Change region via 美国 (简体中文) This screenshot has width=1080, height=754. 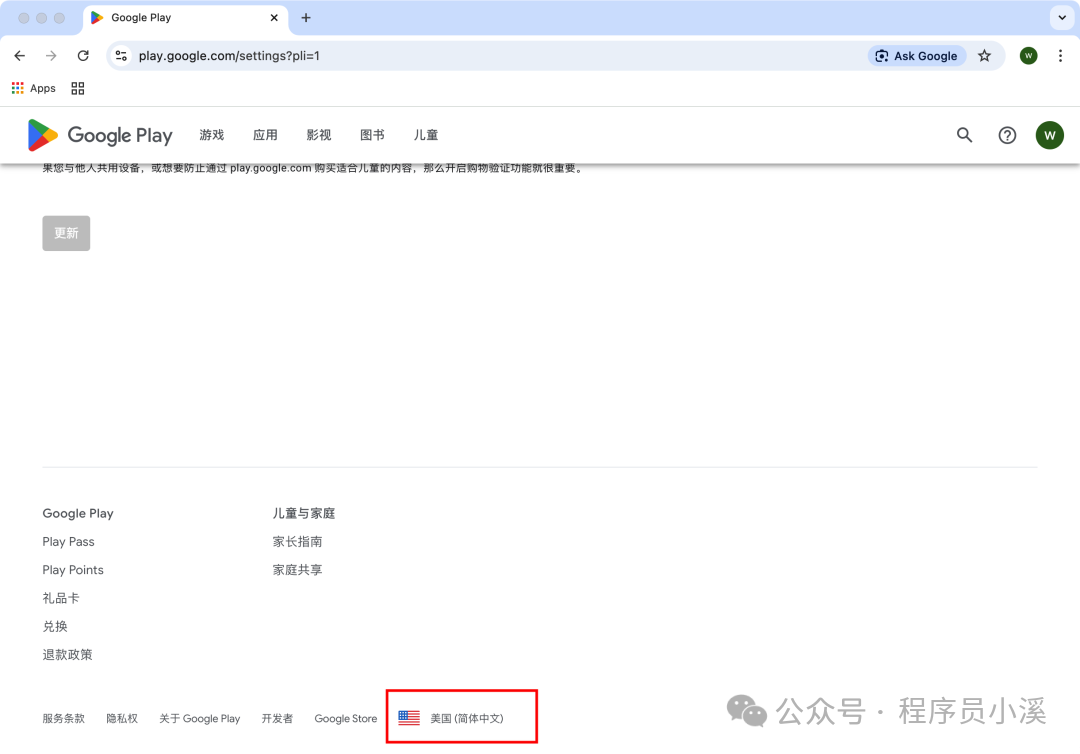click(x=467, y=718)
